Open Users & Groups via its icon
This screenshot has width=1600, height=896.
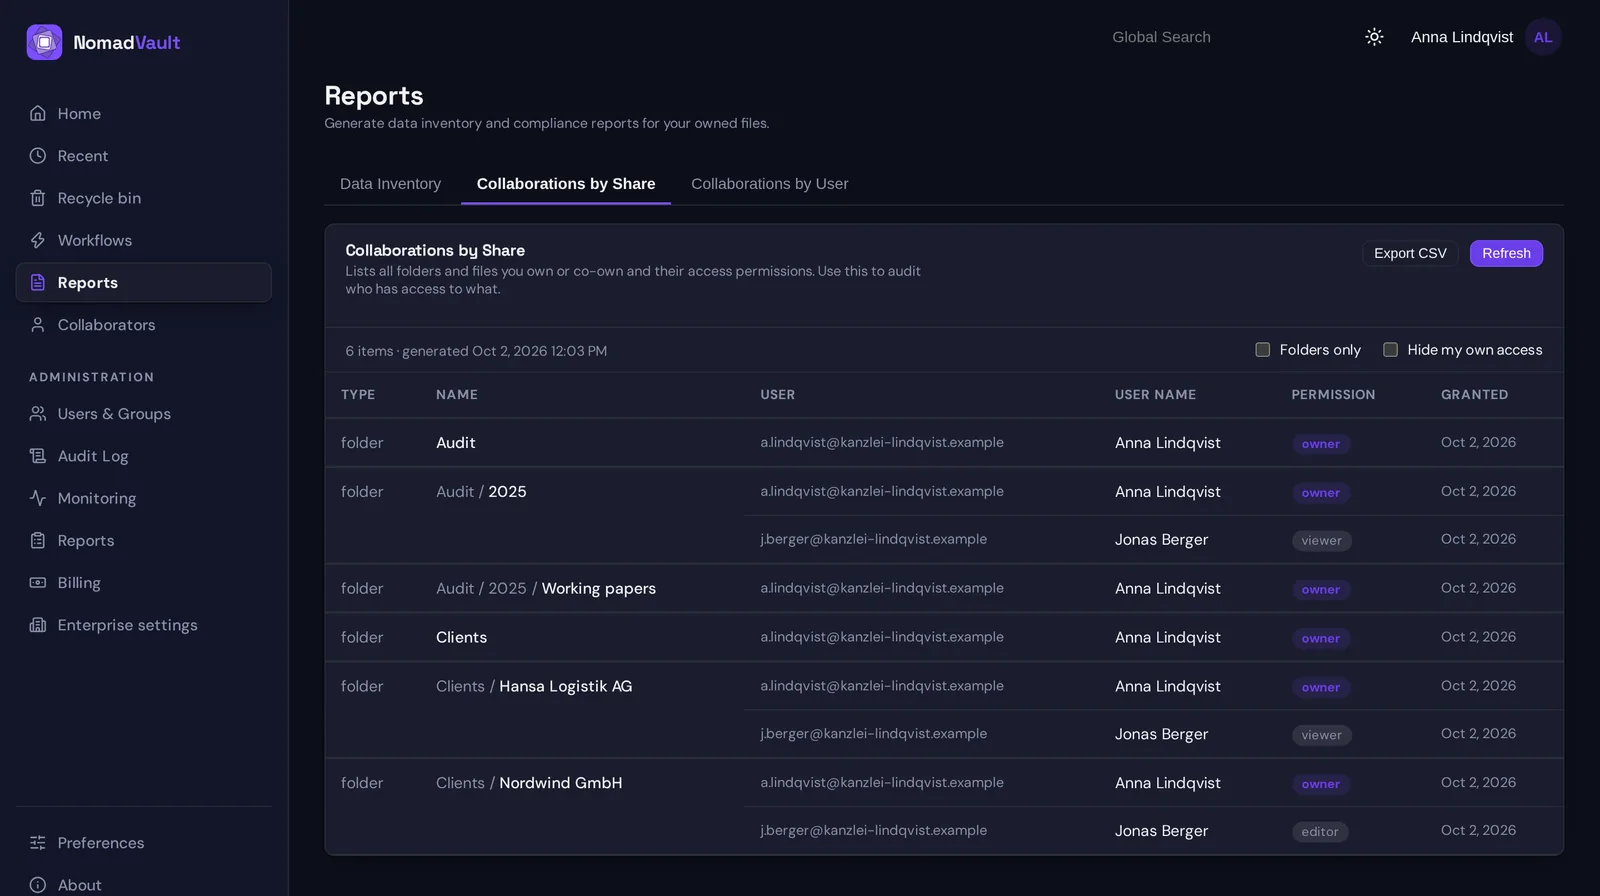(38, 414)
